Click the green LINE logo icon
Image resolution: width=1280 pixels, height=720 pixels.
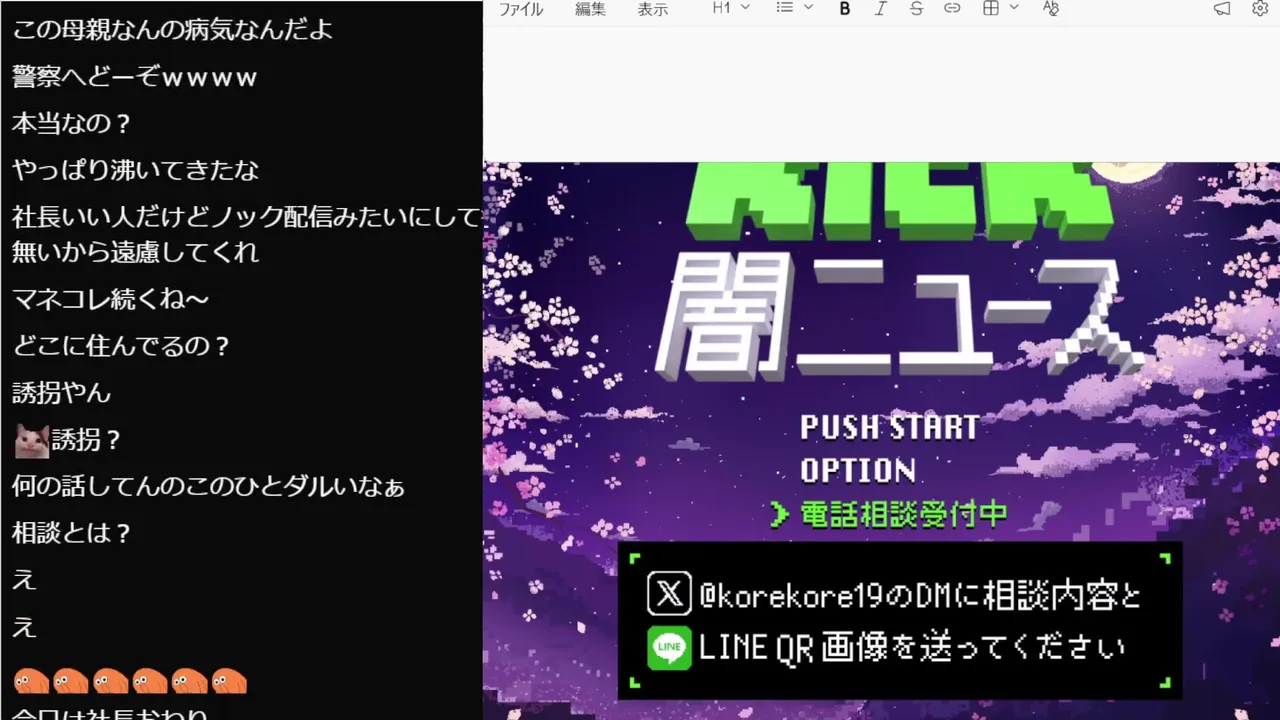669,649
